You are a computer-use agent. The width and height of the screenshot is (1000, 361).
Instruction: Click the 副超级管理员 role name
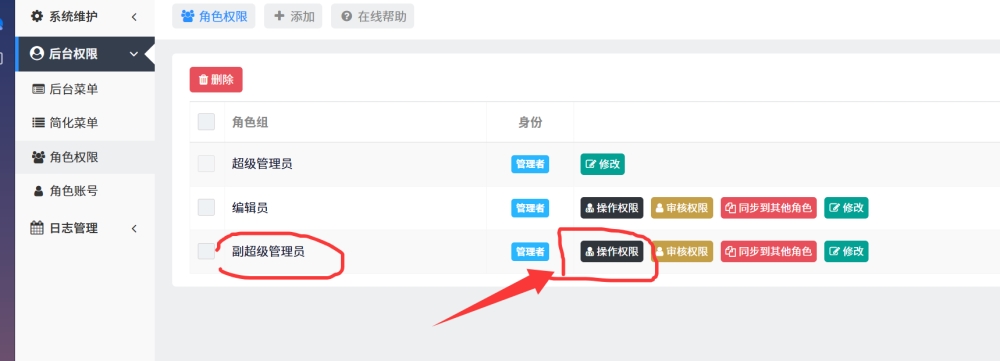268,251
